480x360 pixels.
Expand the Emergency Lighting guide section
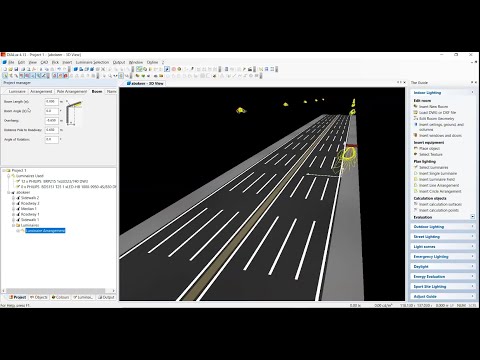coord(443,257)
